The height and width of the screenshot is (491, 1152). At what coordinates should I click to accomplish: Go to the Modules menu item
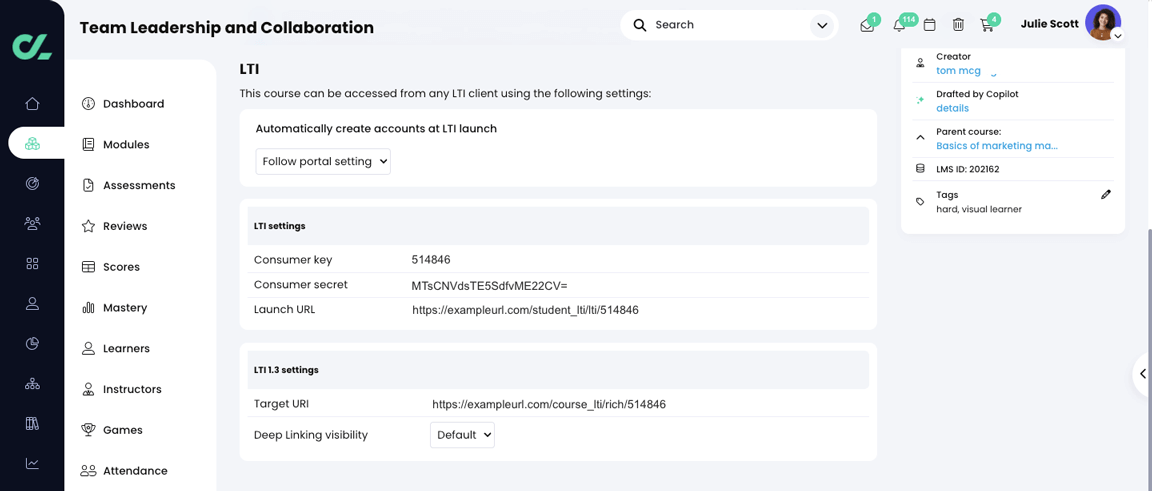(126, 145)
